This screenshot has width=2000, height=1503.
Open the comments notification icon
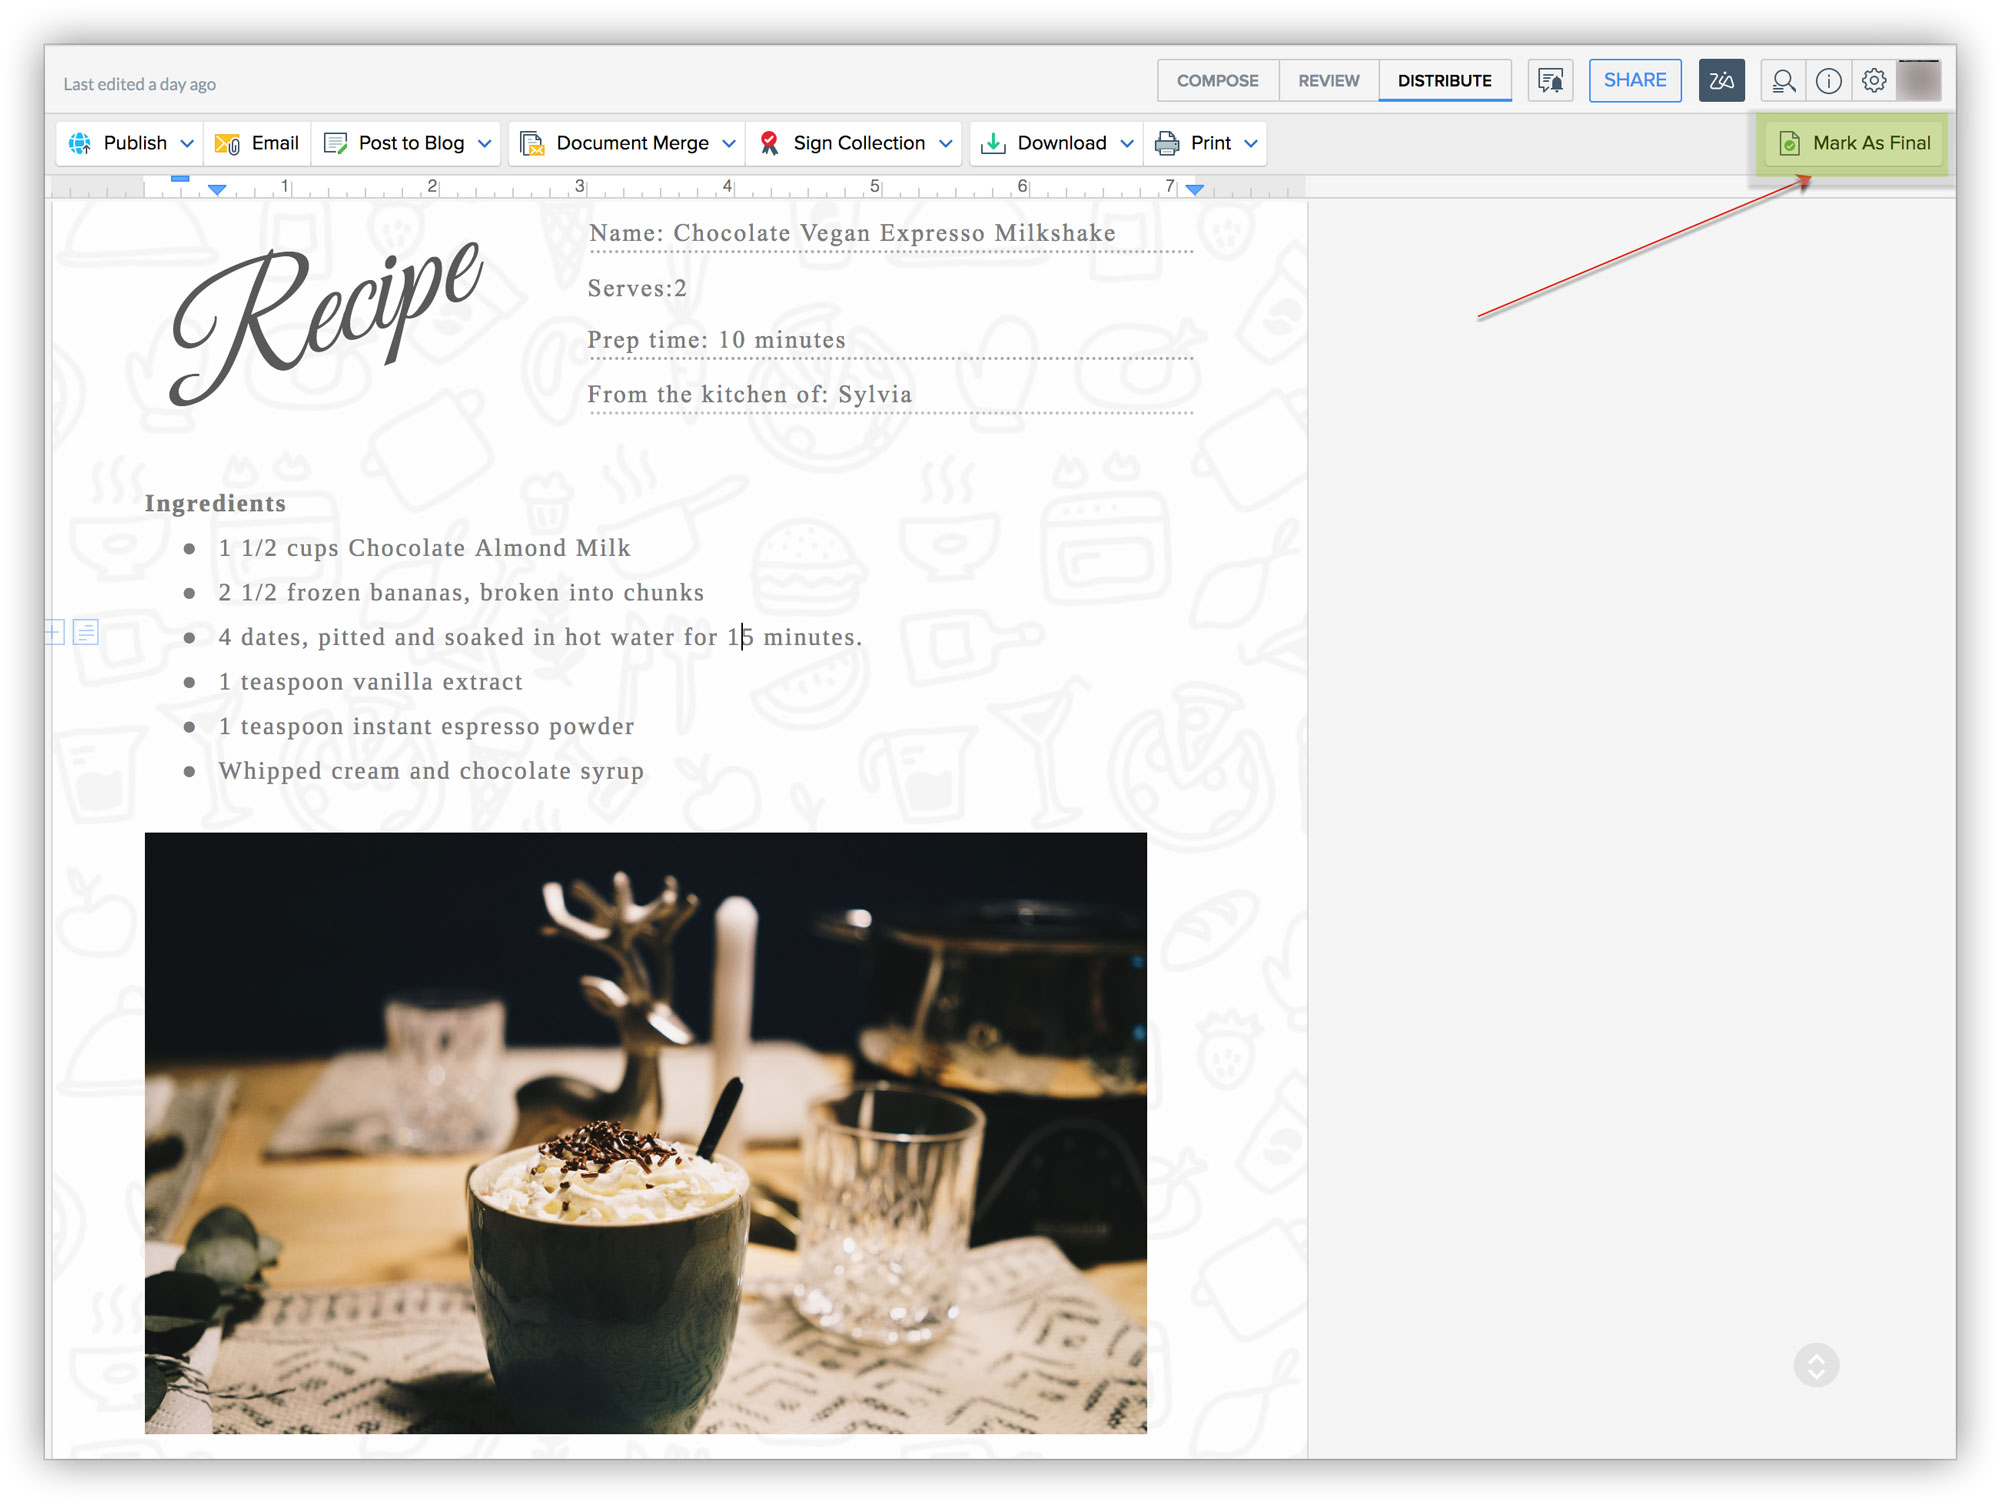1550,81
